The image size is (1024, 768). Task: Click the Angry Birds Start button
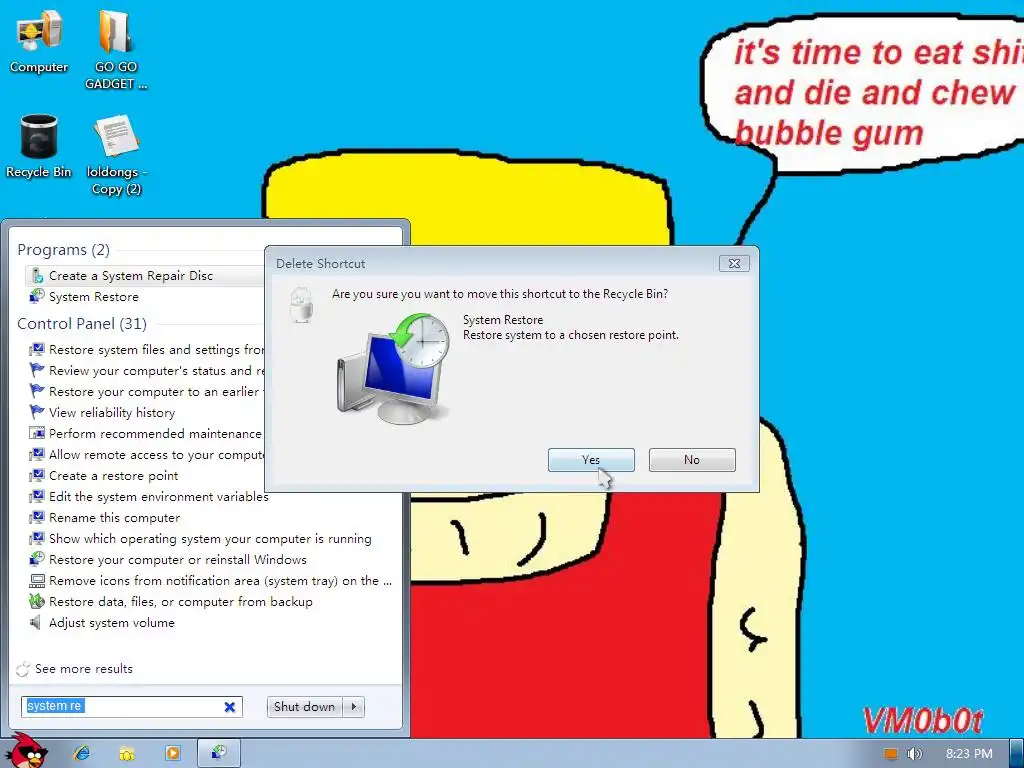tap(26, 750)
